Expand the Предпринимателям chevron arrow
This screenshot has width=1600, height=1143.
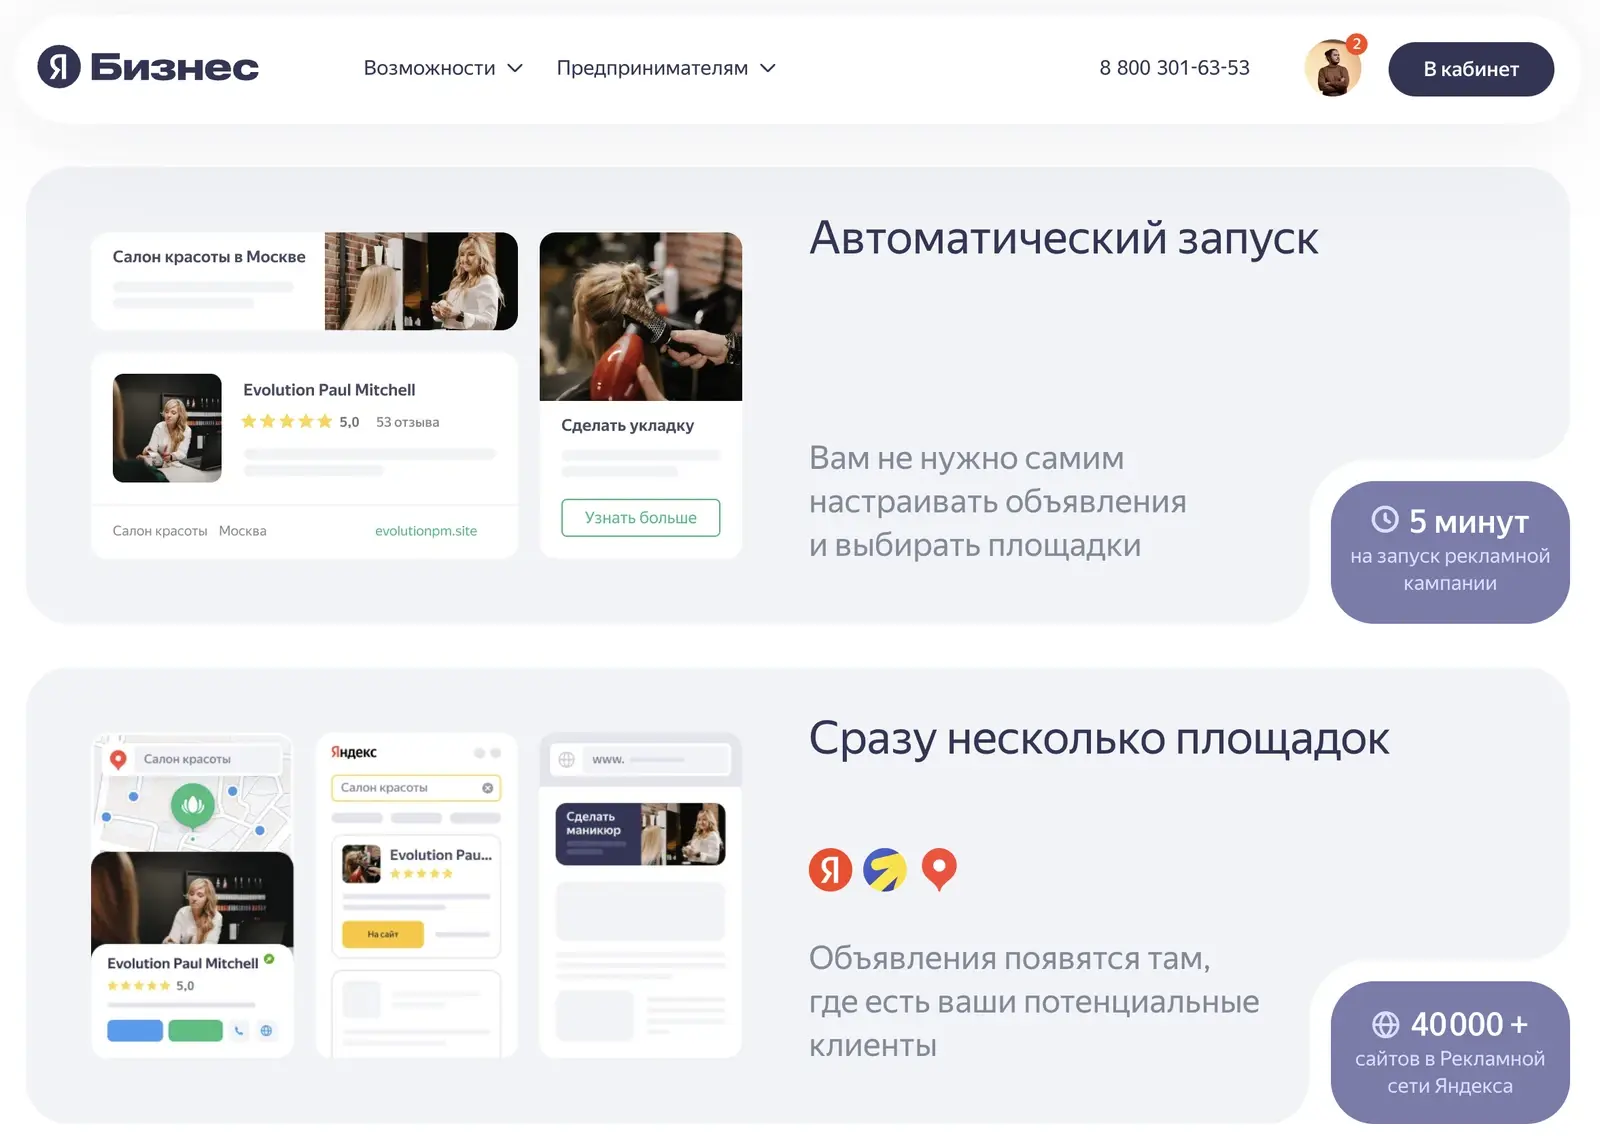[x=768, y=68]
